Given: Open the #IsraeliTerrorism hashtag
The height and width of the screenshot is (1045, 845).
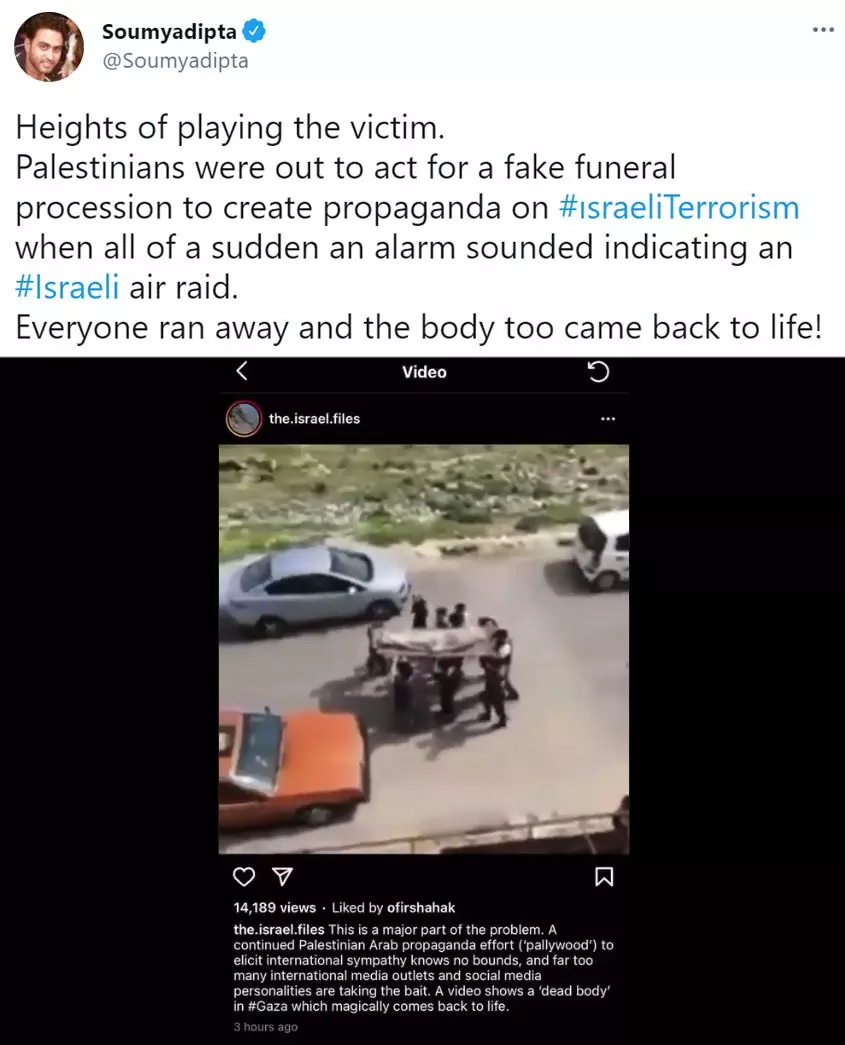Looking at the screenshot, I should point(679,207).
